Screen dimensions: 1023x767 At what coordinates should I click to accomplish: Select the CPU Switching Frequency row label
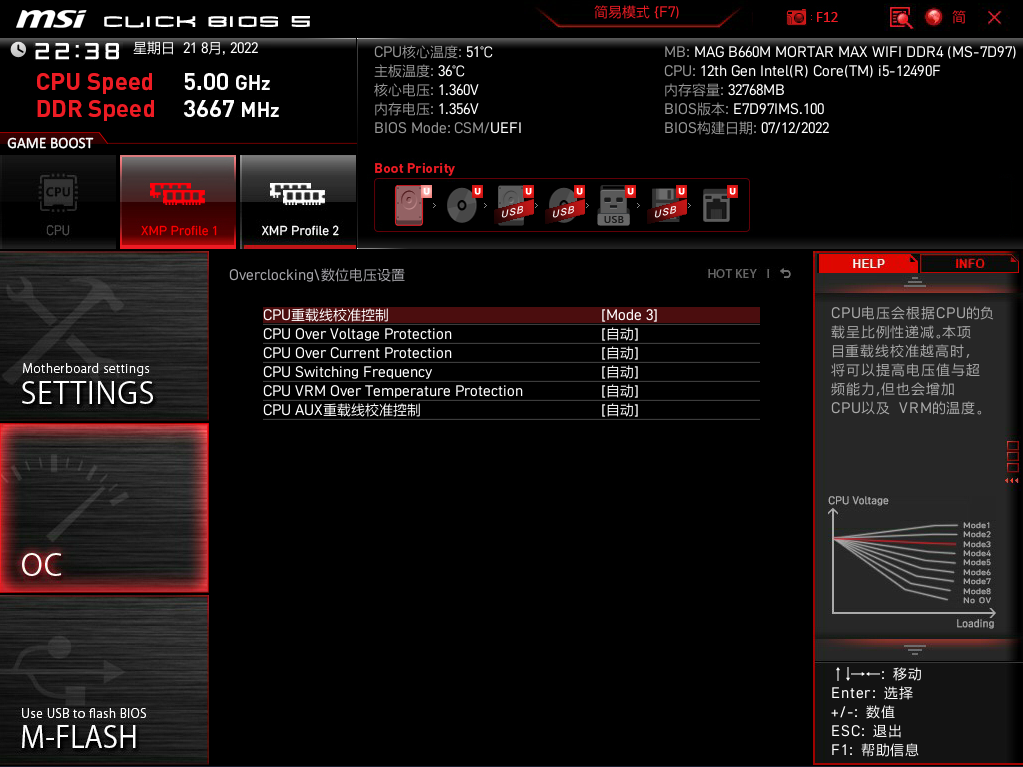348,372
